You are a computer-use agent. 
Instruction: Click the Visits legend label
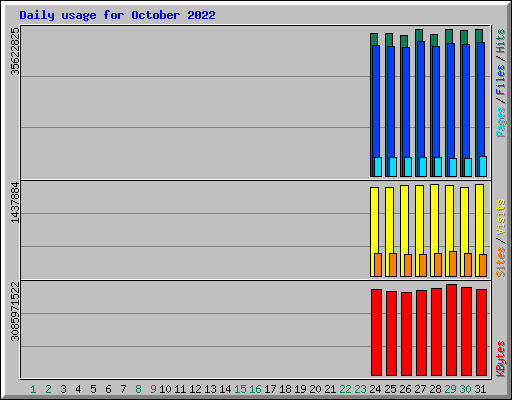tap(501, 218)
